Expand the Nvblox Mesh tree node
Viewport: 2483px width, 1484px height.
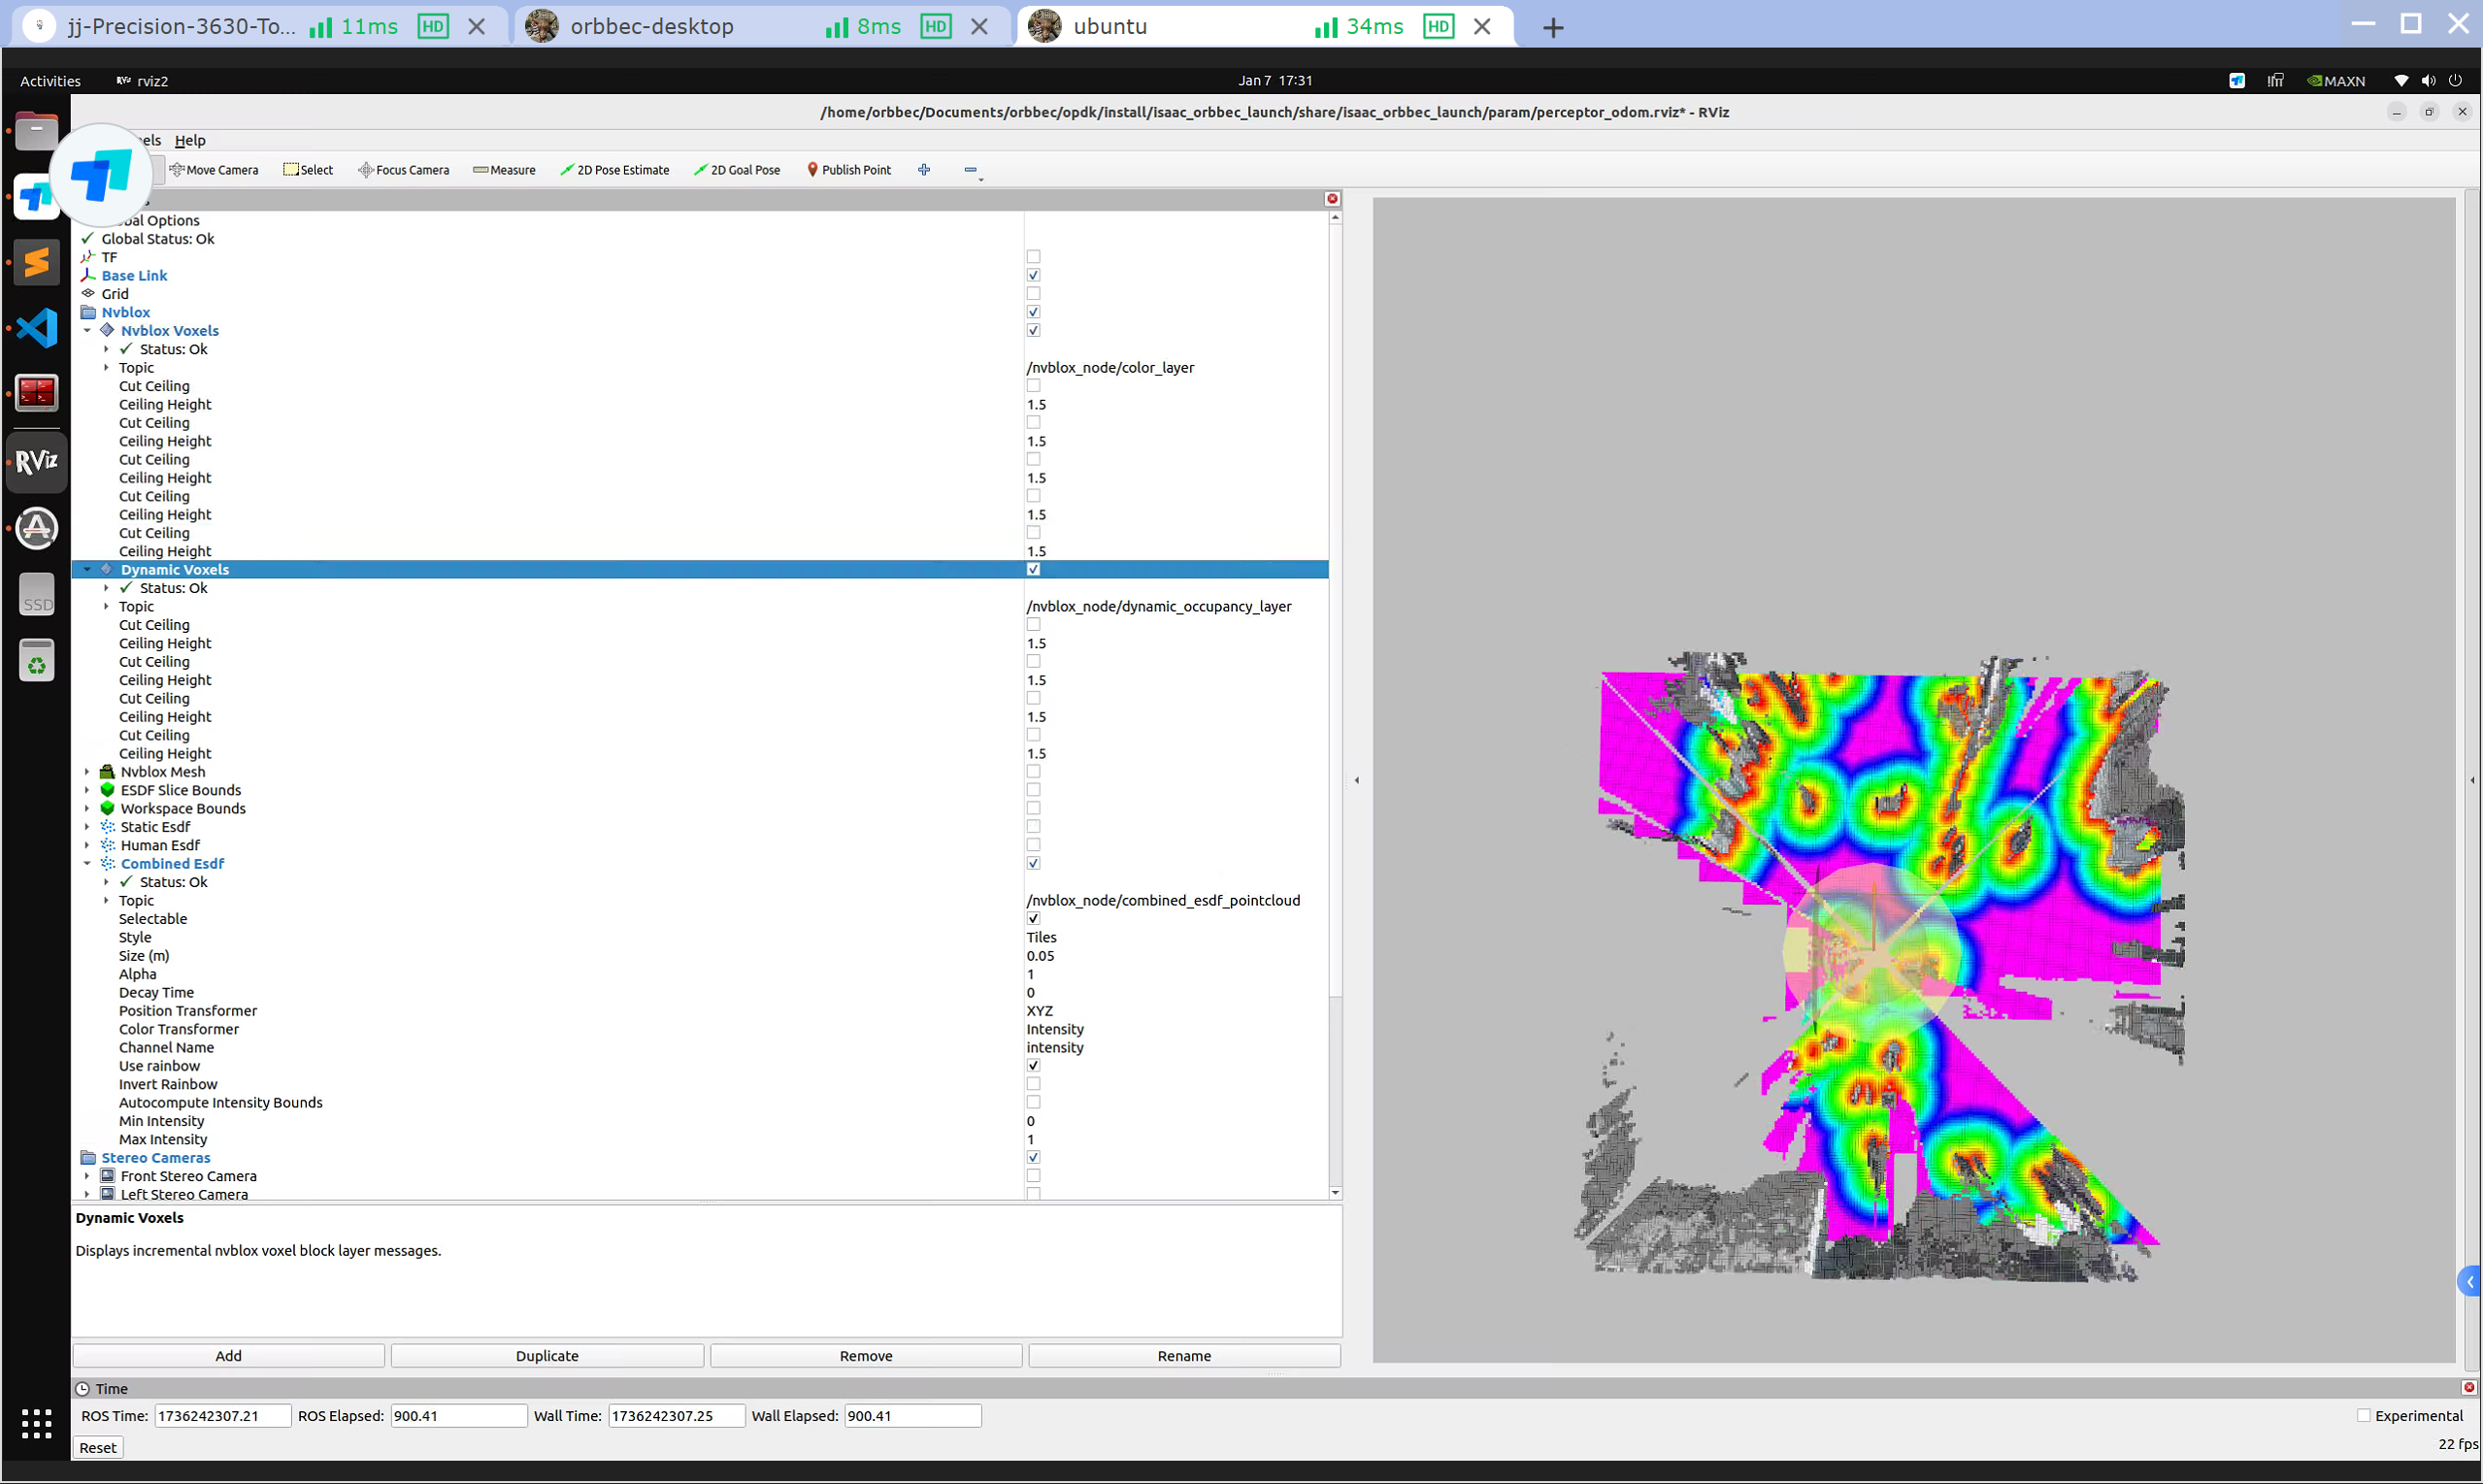click(x=87, y=772)
